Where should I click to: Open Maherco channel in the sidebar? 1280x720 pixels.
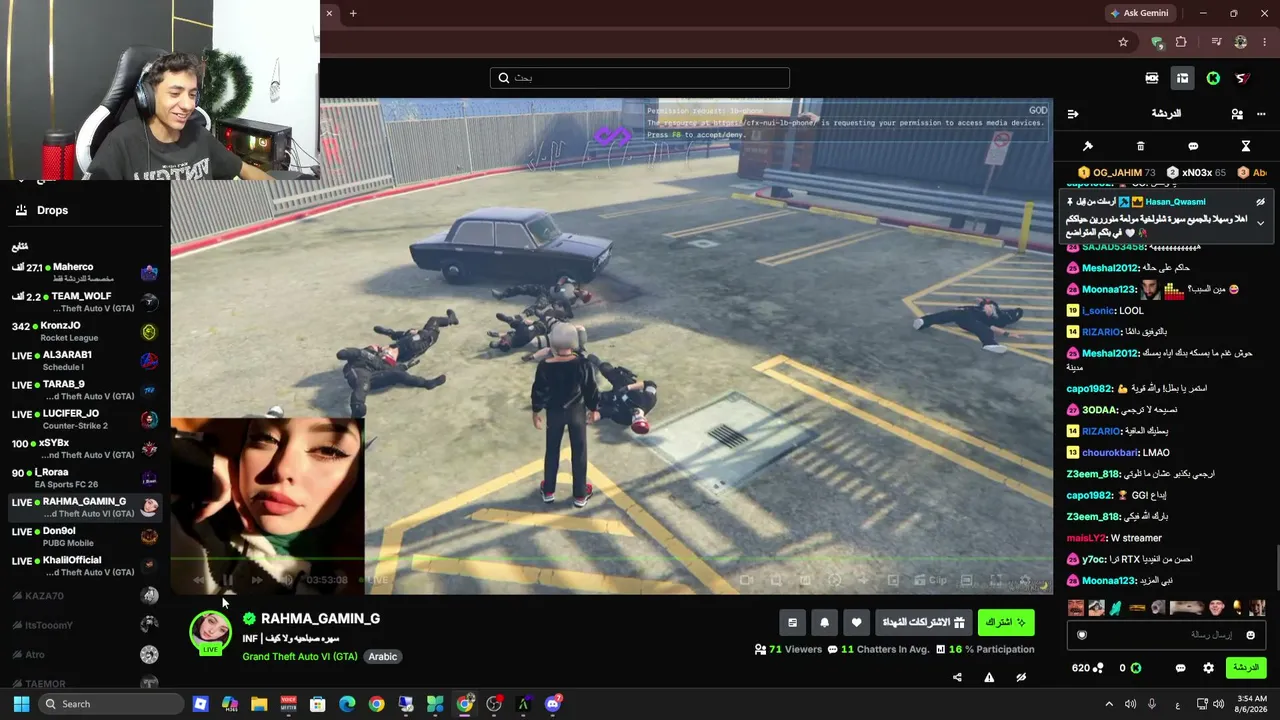click(84, 272)
